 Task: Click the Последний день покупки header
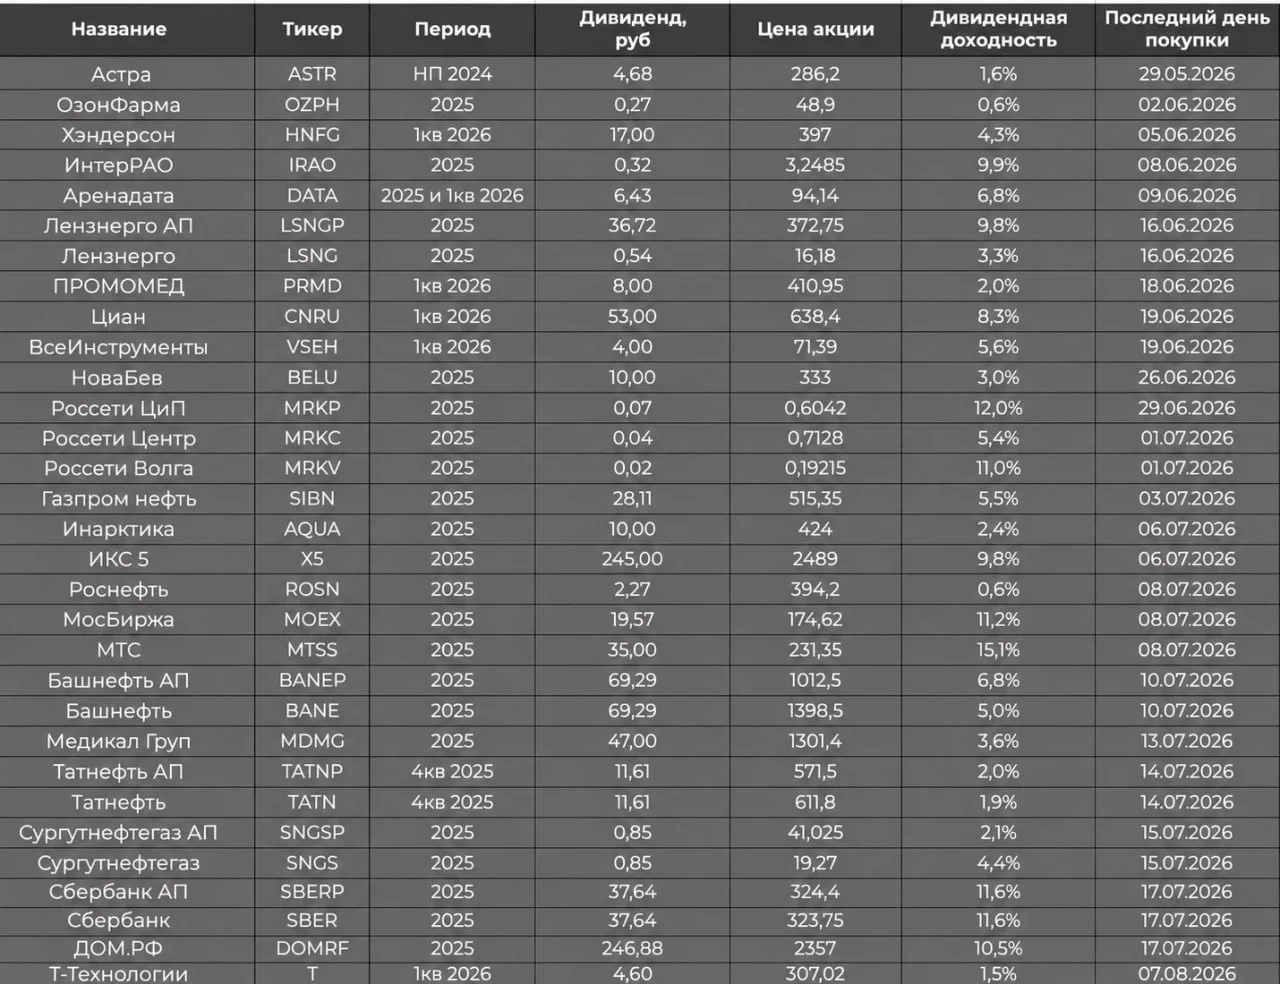point(1187,29)
